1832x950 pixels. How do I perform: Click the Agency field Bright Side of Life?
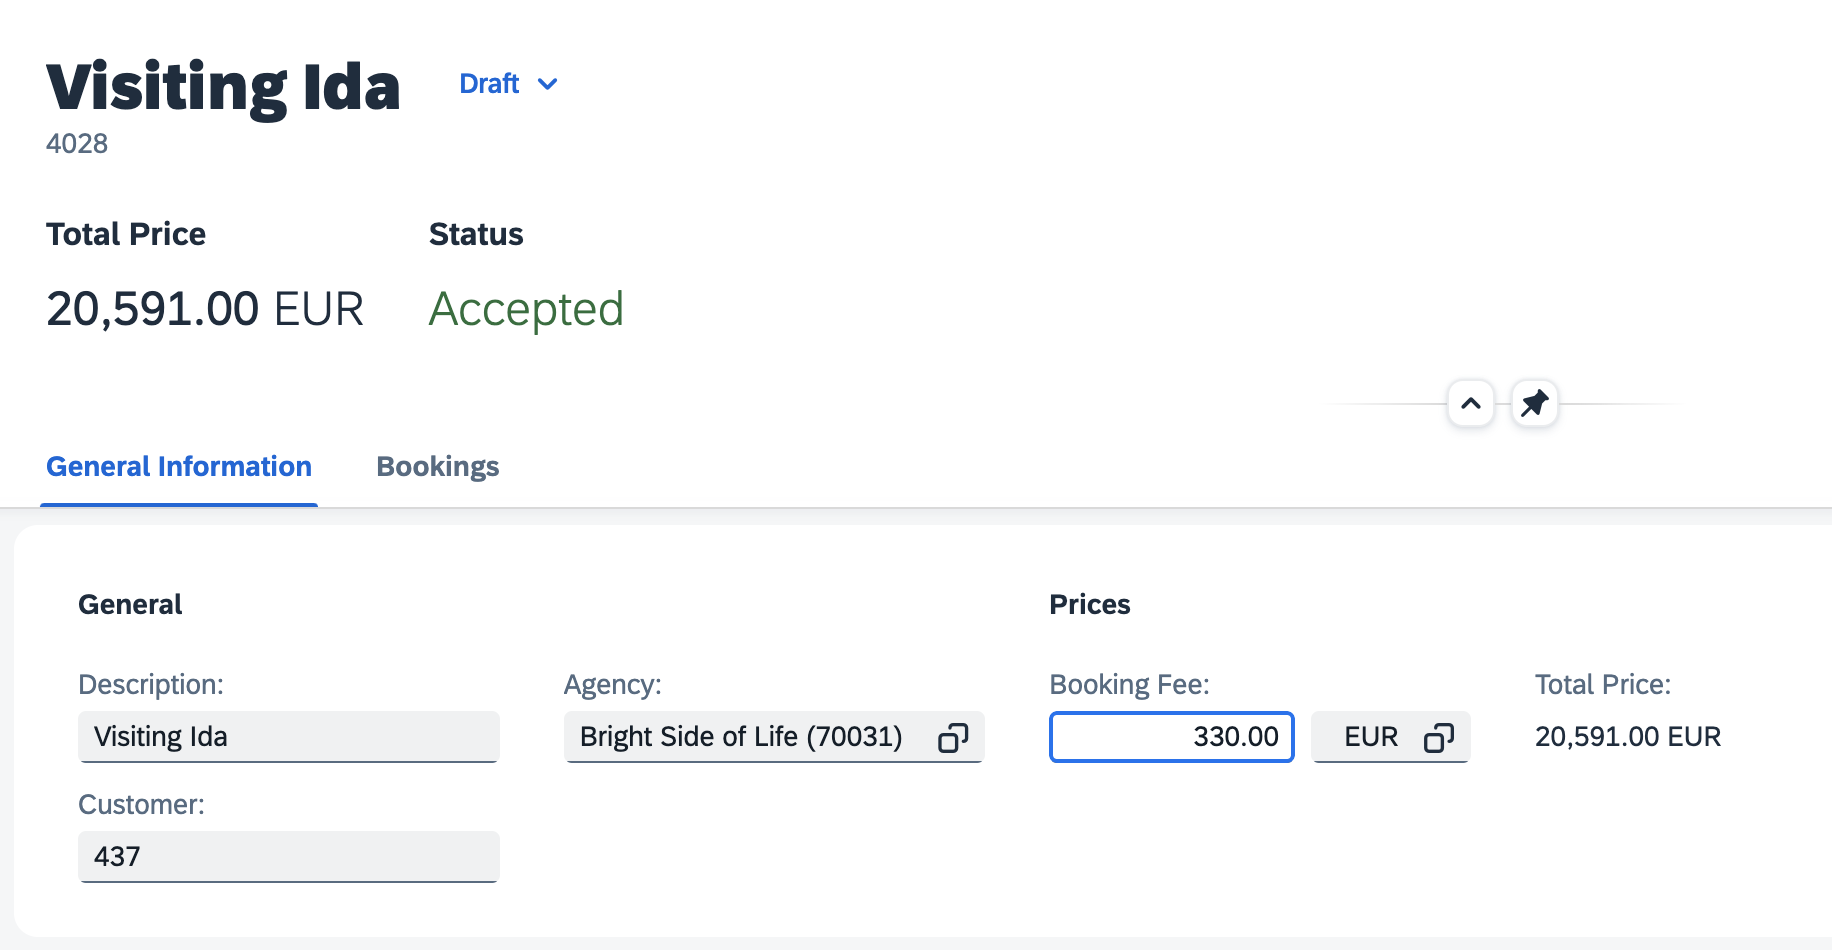coord(774,737)
